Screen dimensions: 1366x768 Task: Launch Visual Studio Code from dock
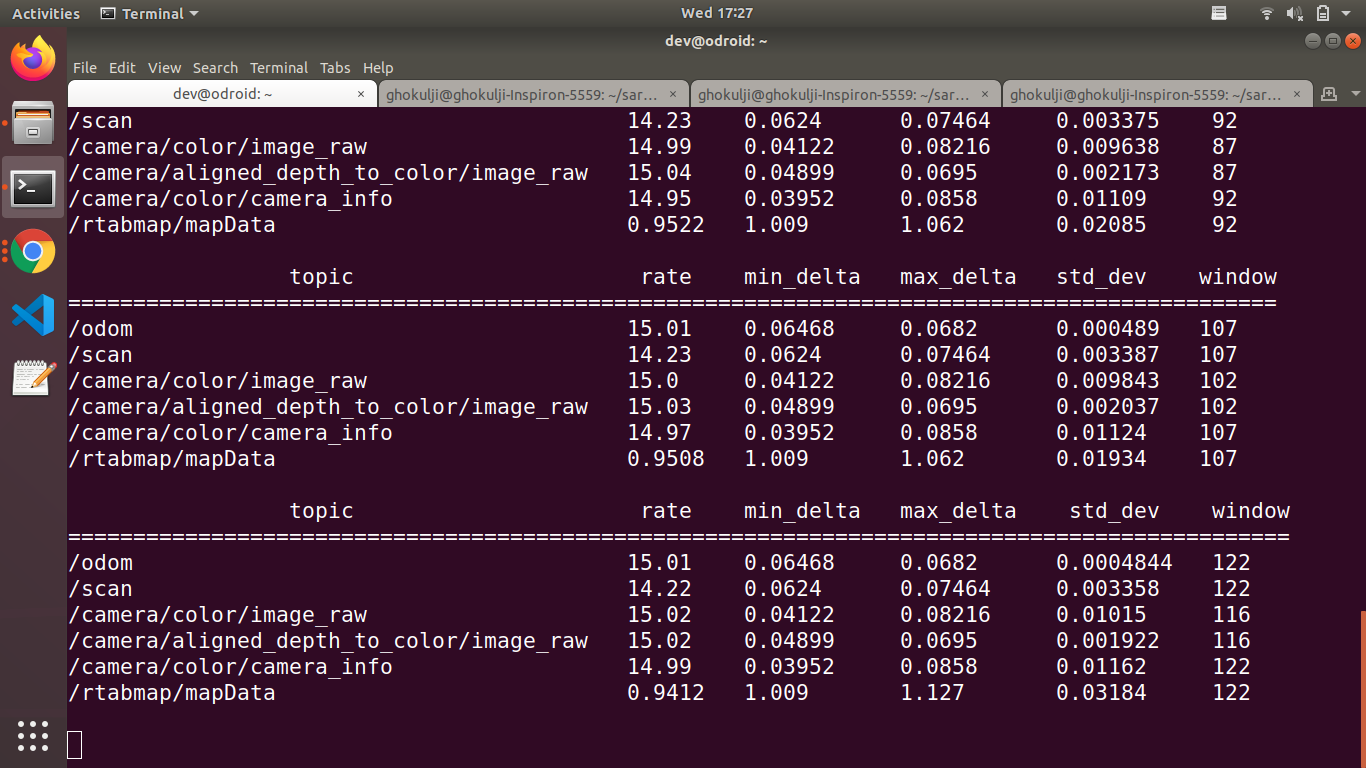pos(33,315)
